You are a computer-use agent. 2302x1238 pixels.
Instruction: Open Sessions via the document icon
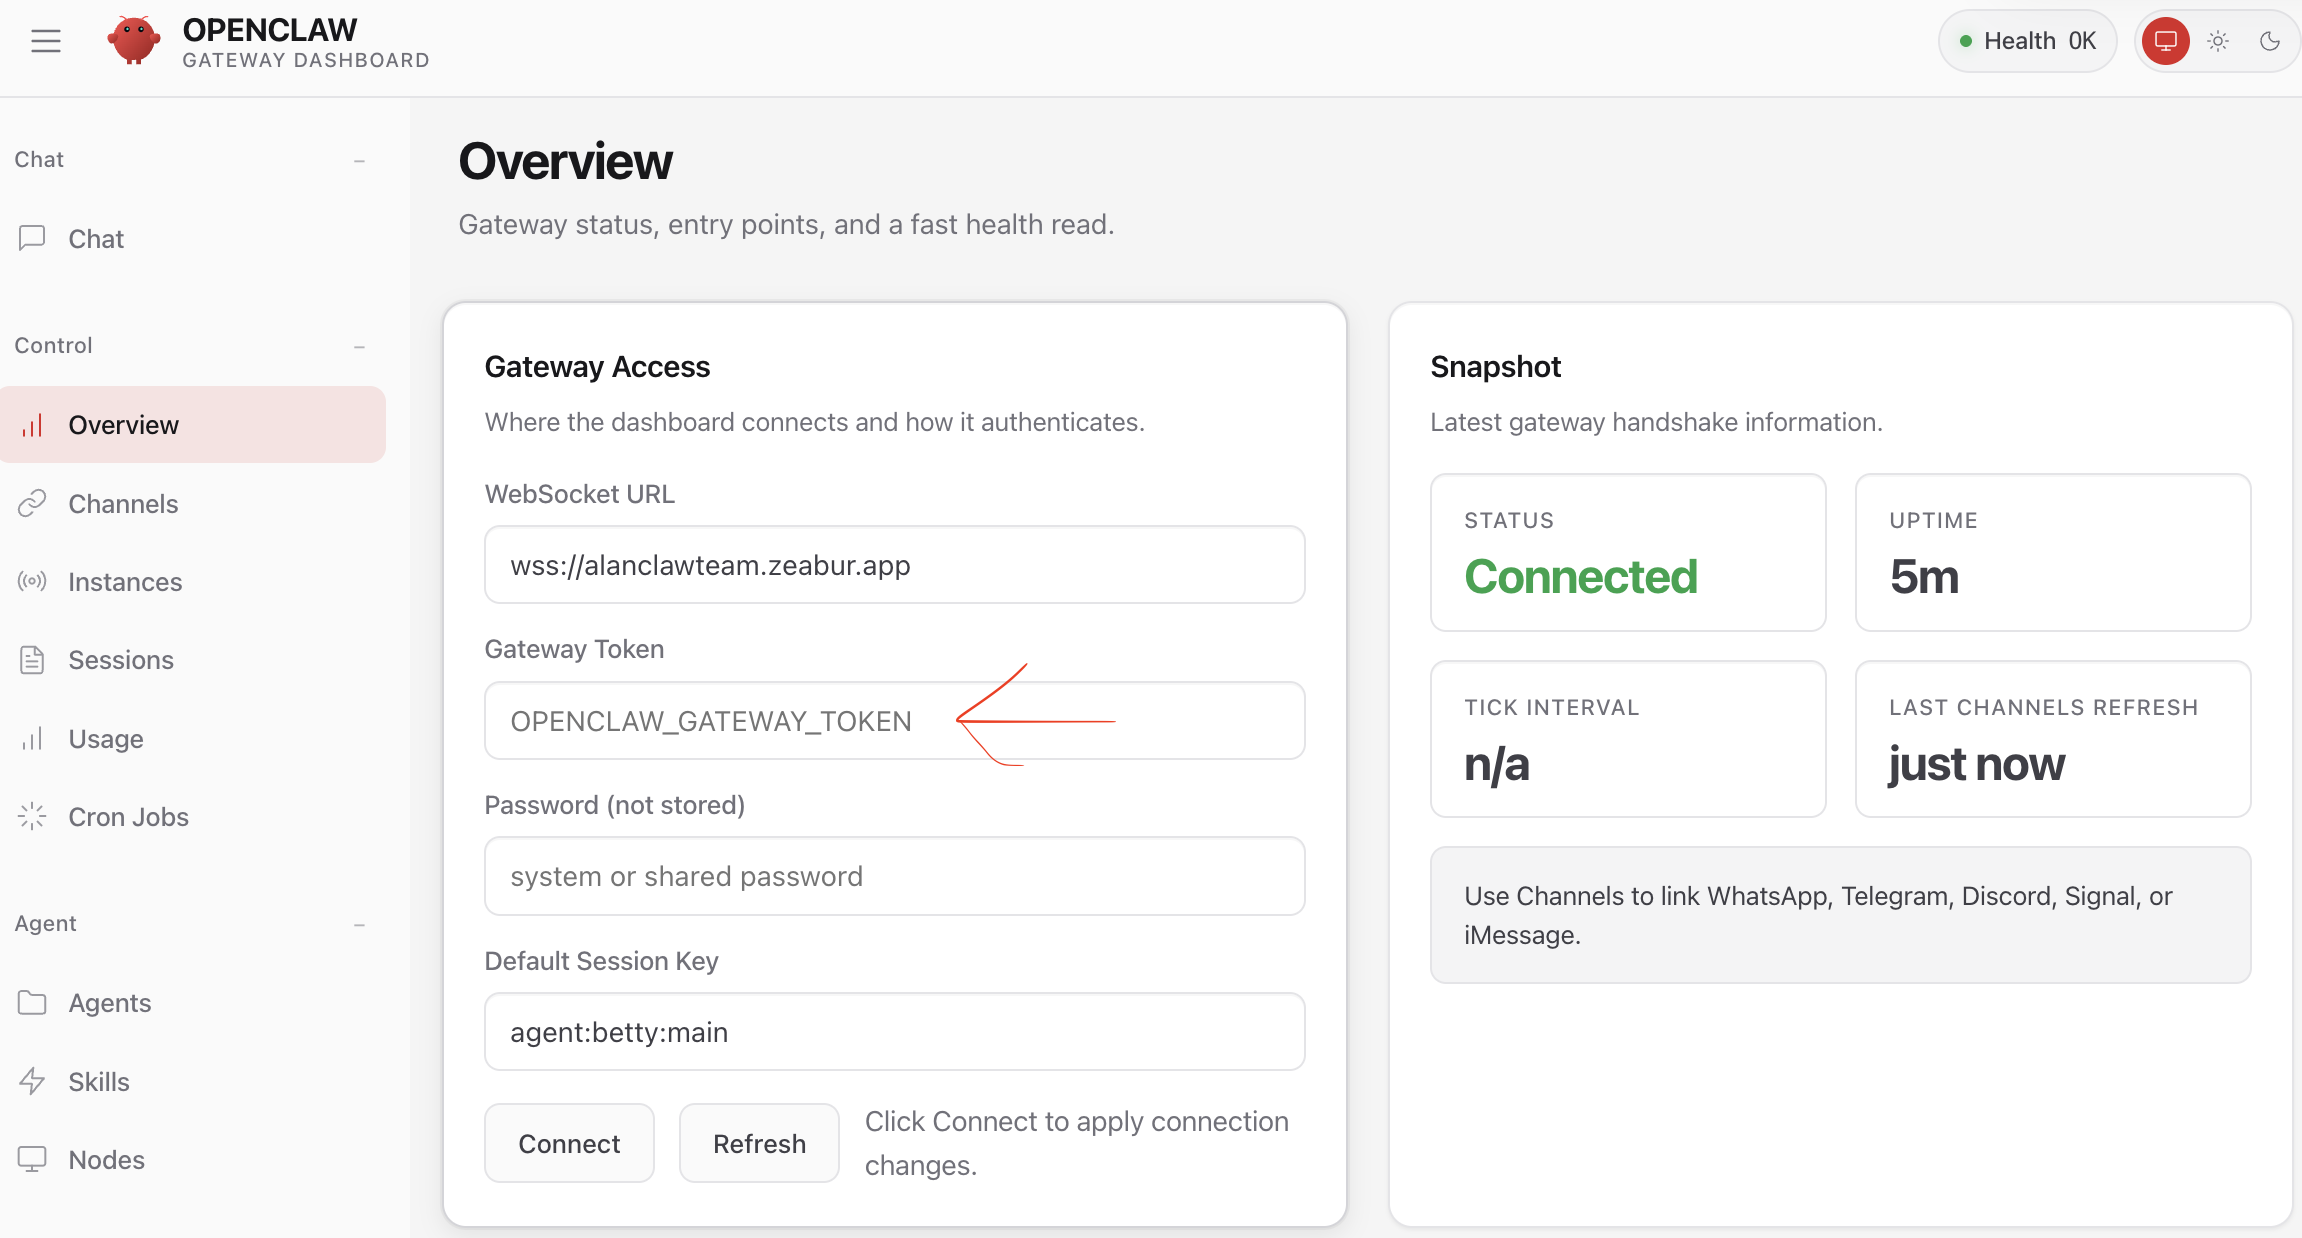[x=32, y=660]
